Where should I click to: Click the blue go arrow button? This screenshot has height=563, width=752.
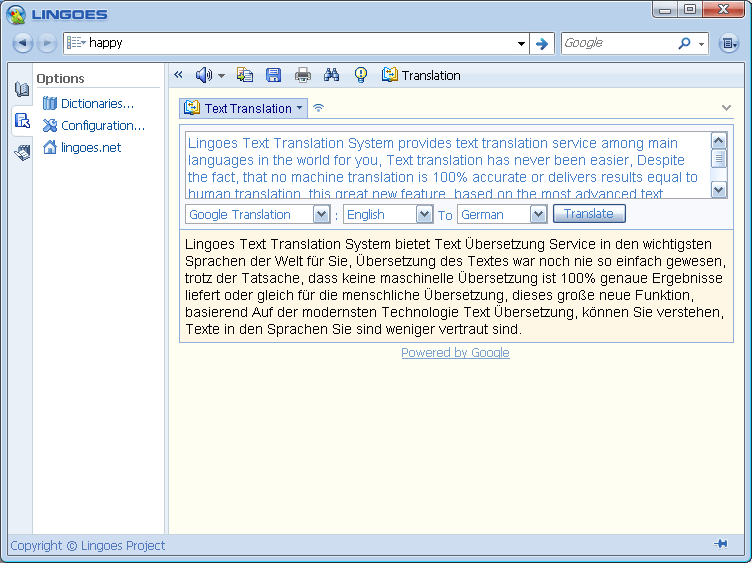(542, 43)
